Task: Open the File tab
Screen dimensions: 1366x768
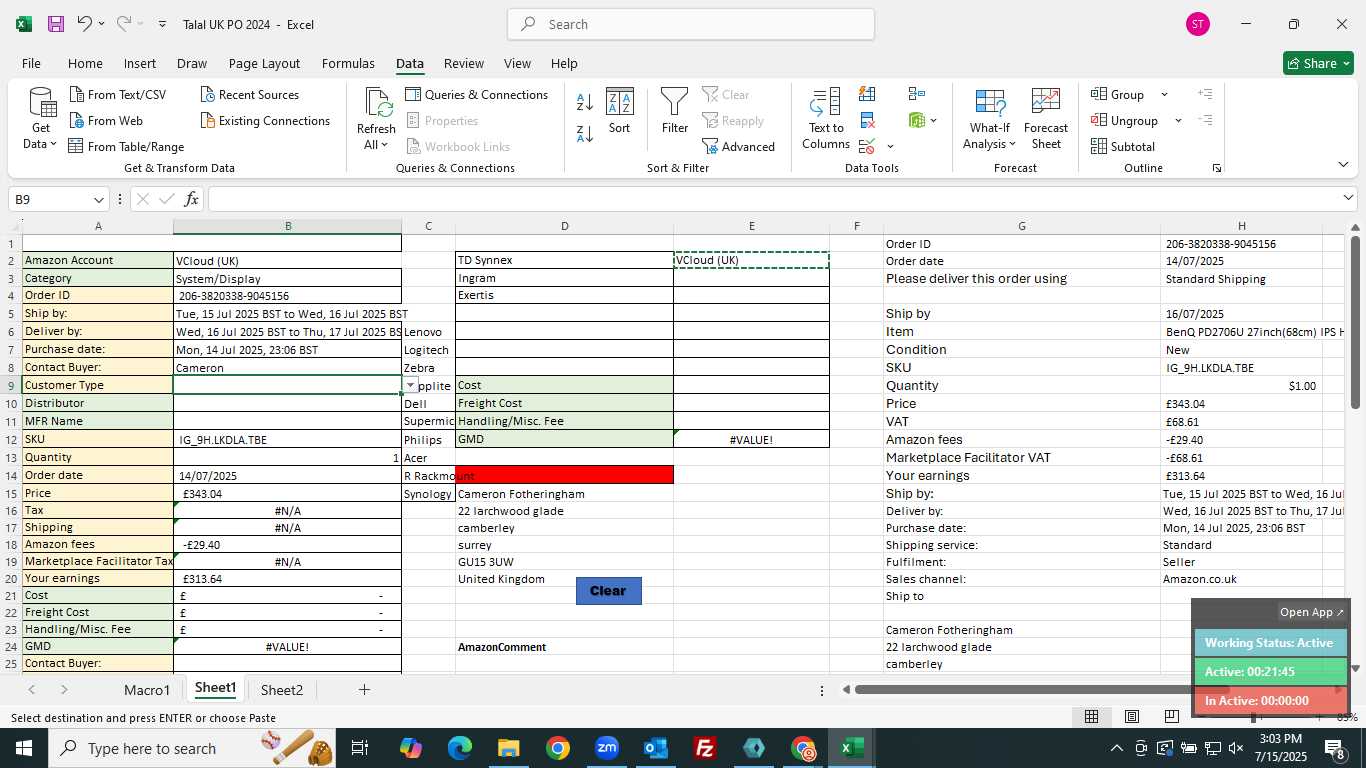Action: click(x=31, y=63)
